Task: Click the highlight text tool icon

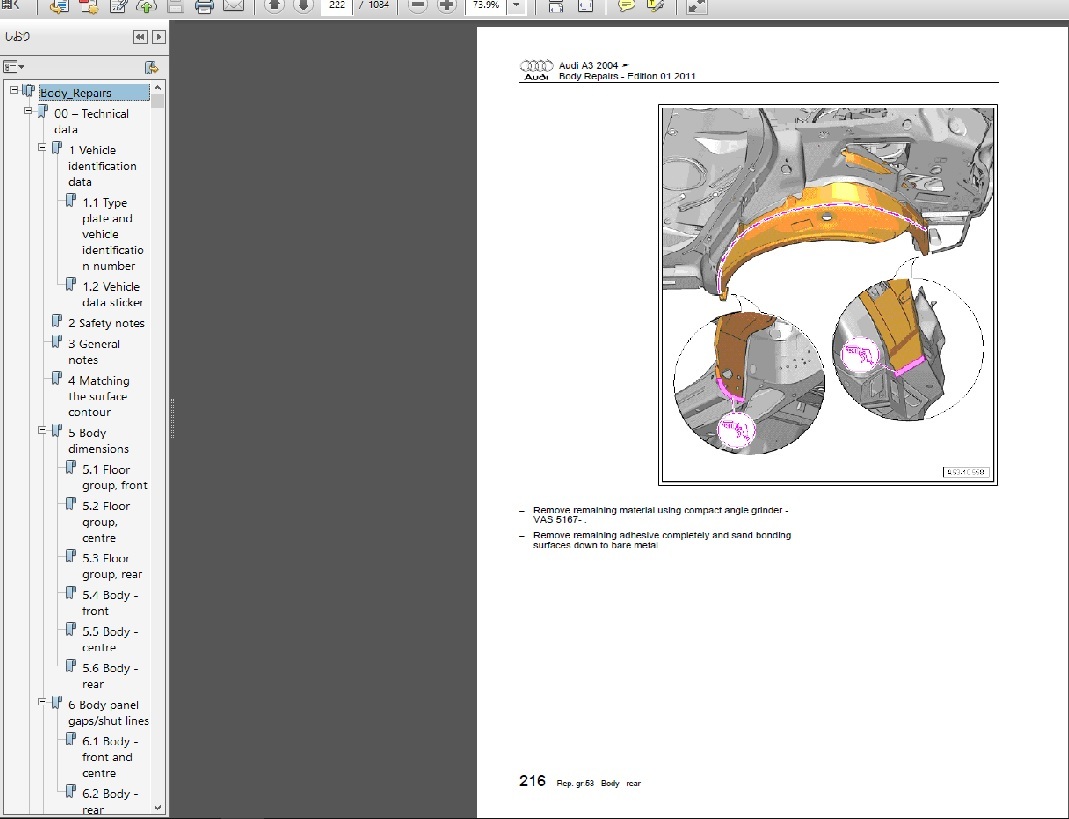Action: (655, 6)
